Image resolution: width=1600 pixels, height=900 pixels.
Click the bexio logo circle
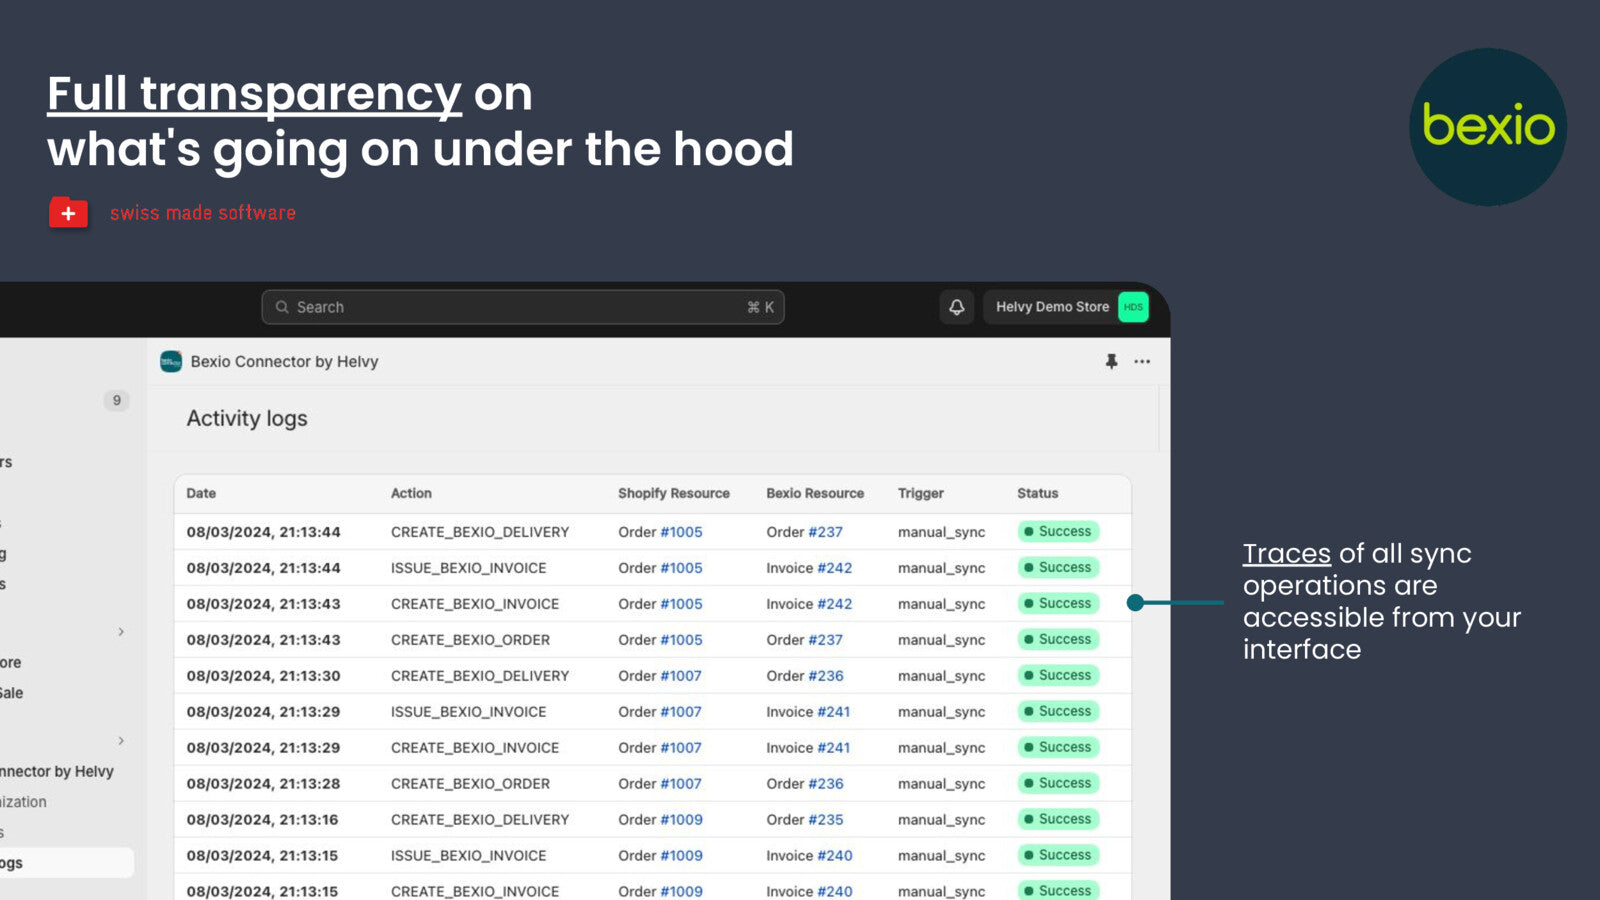coord(1488,127)
